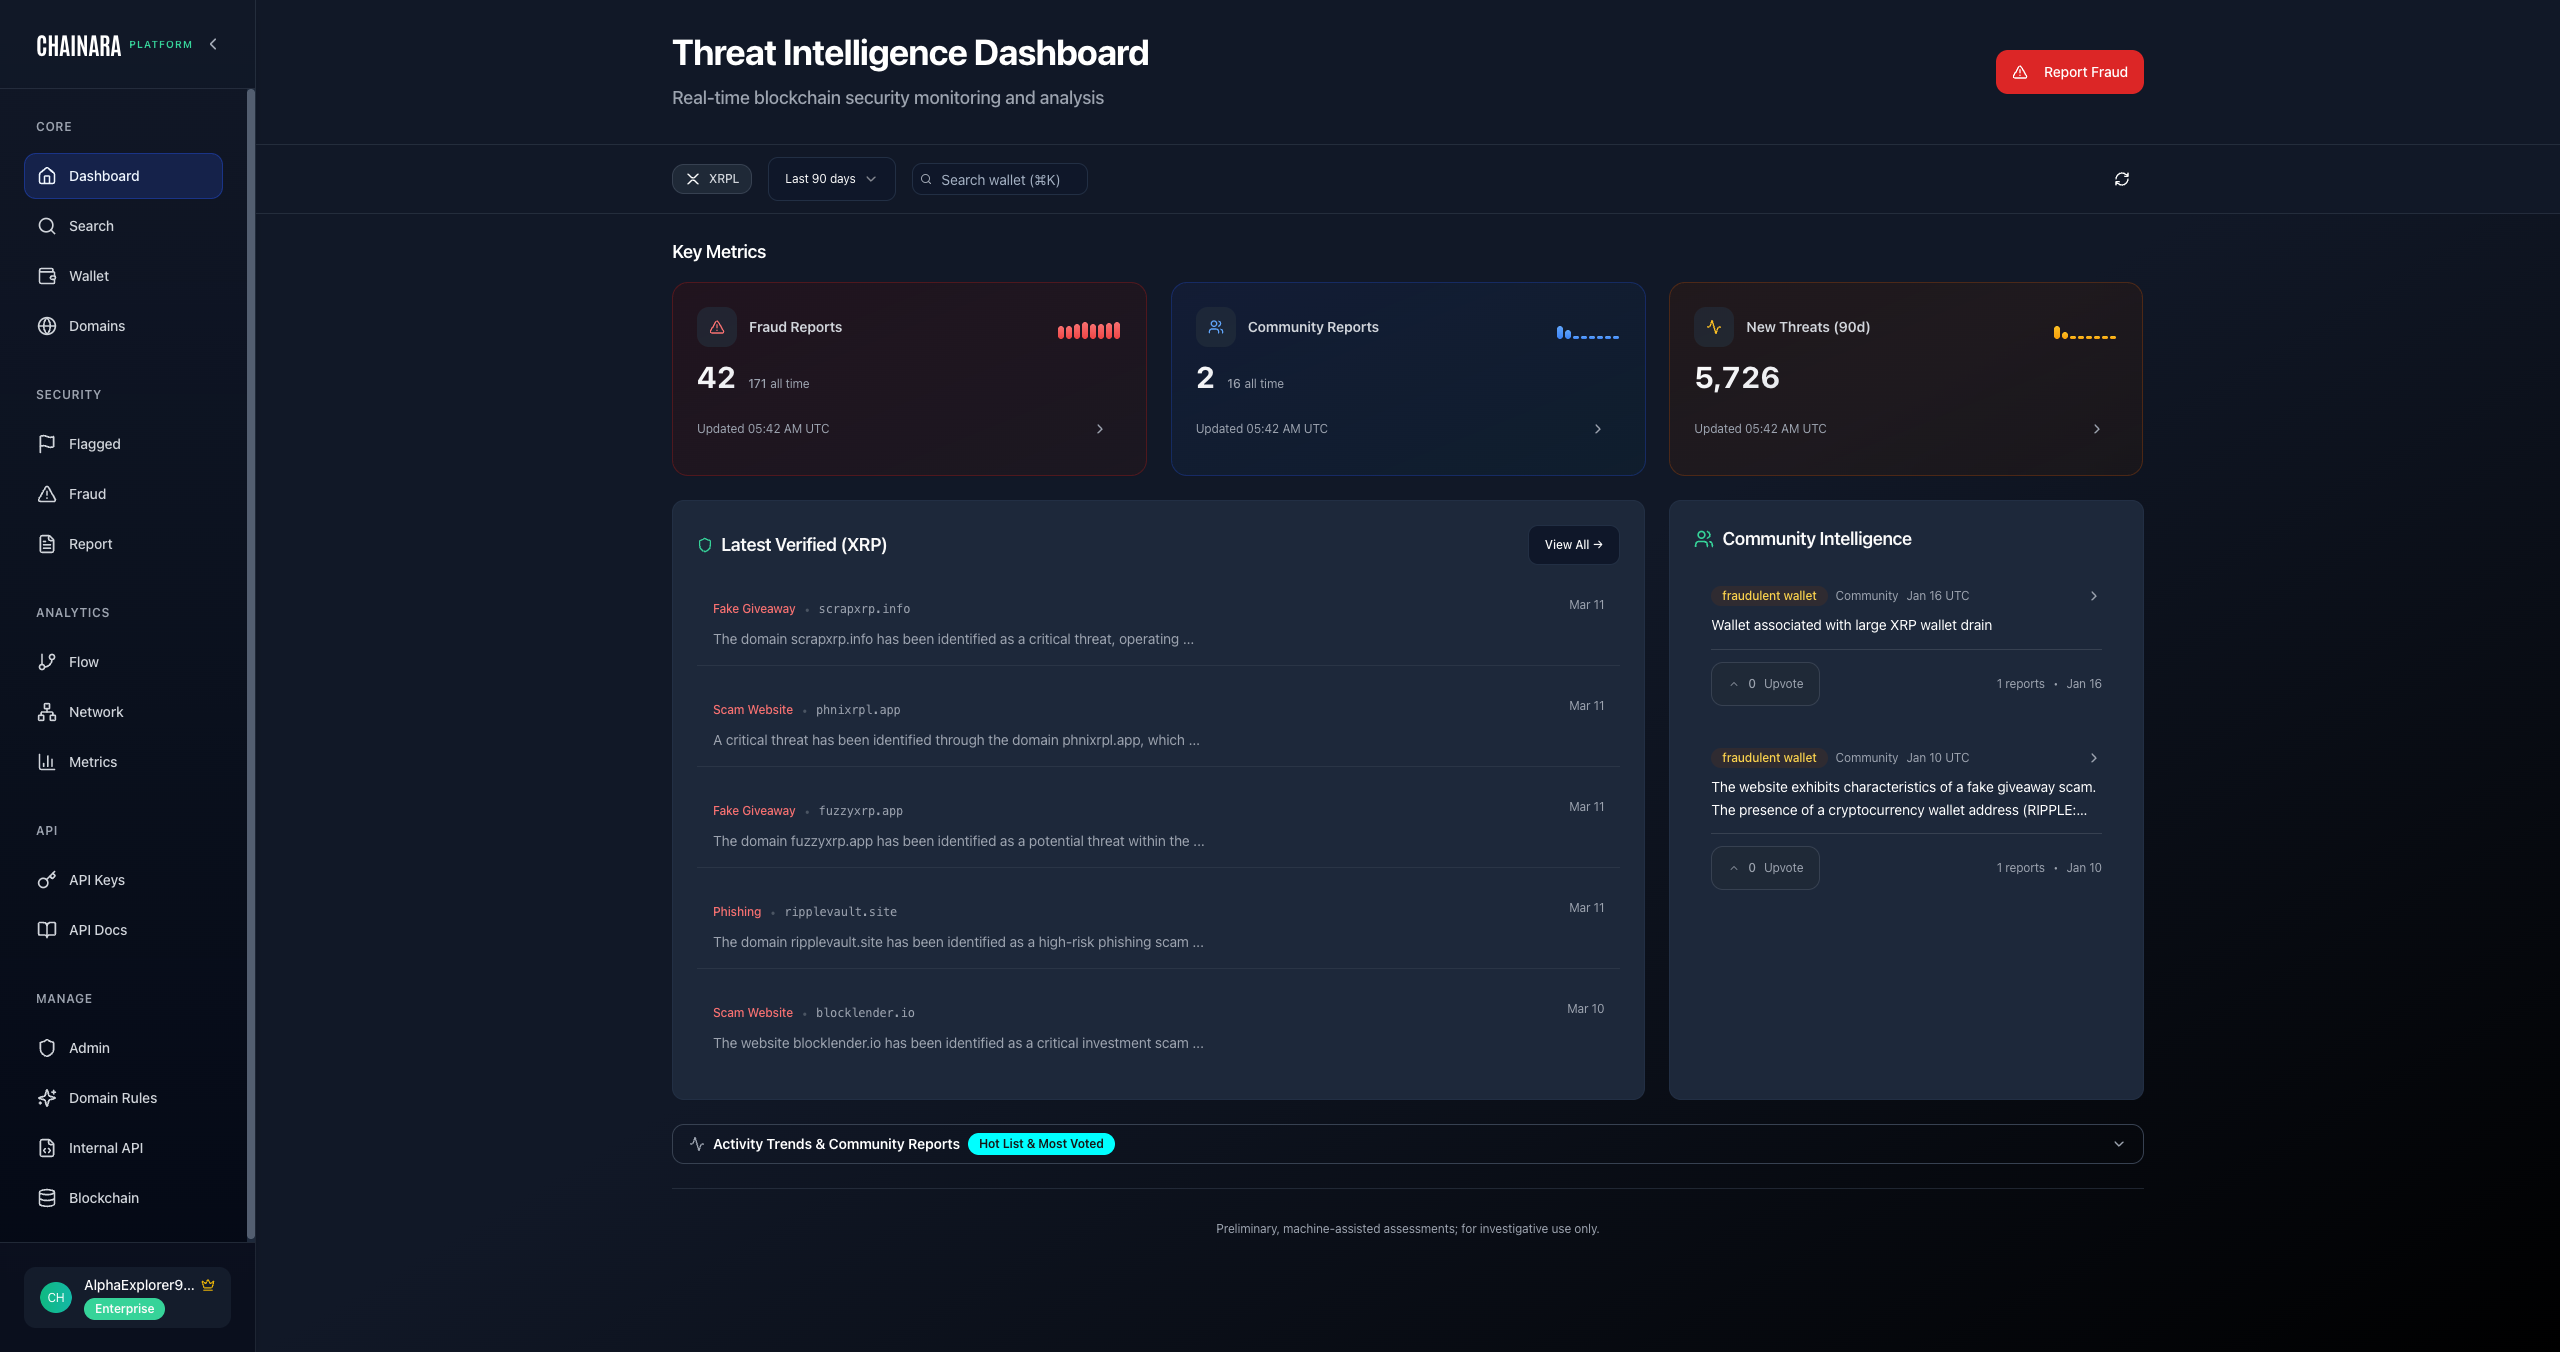Refresh the dashboard with the refresh icon
Image resolution: width=2560 pixels, height=1352 pixels.
click(x=2122, y=179)
